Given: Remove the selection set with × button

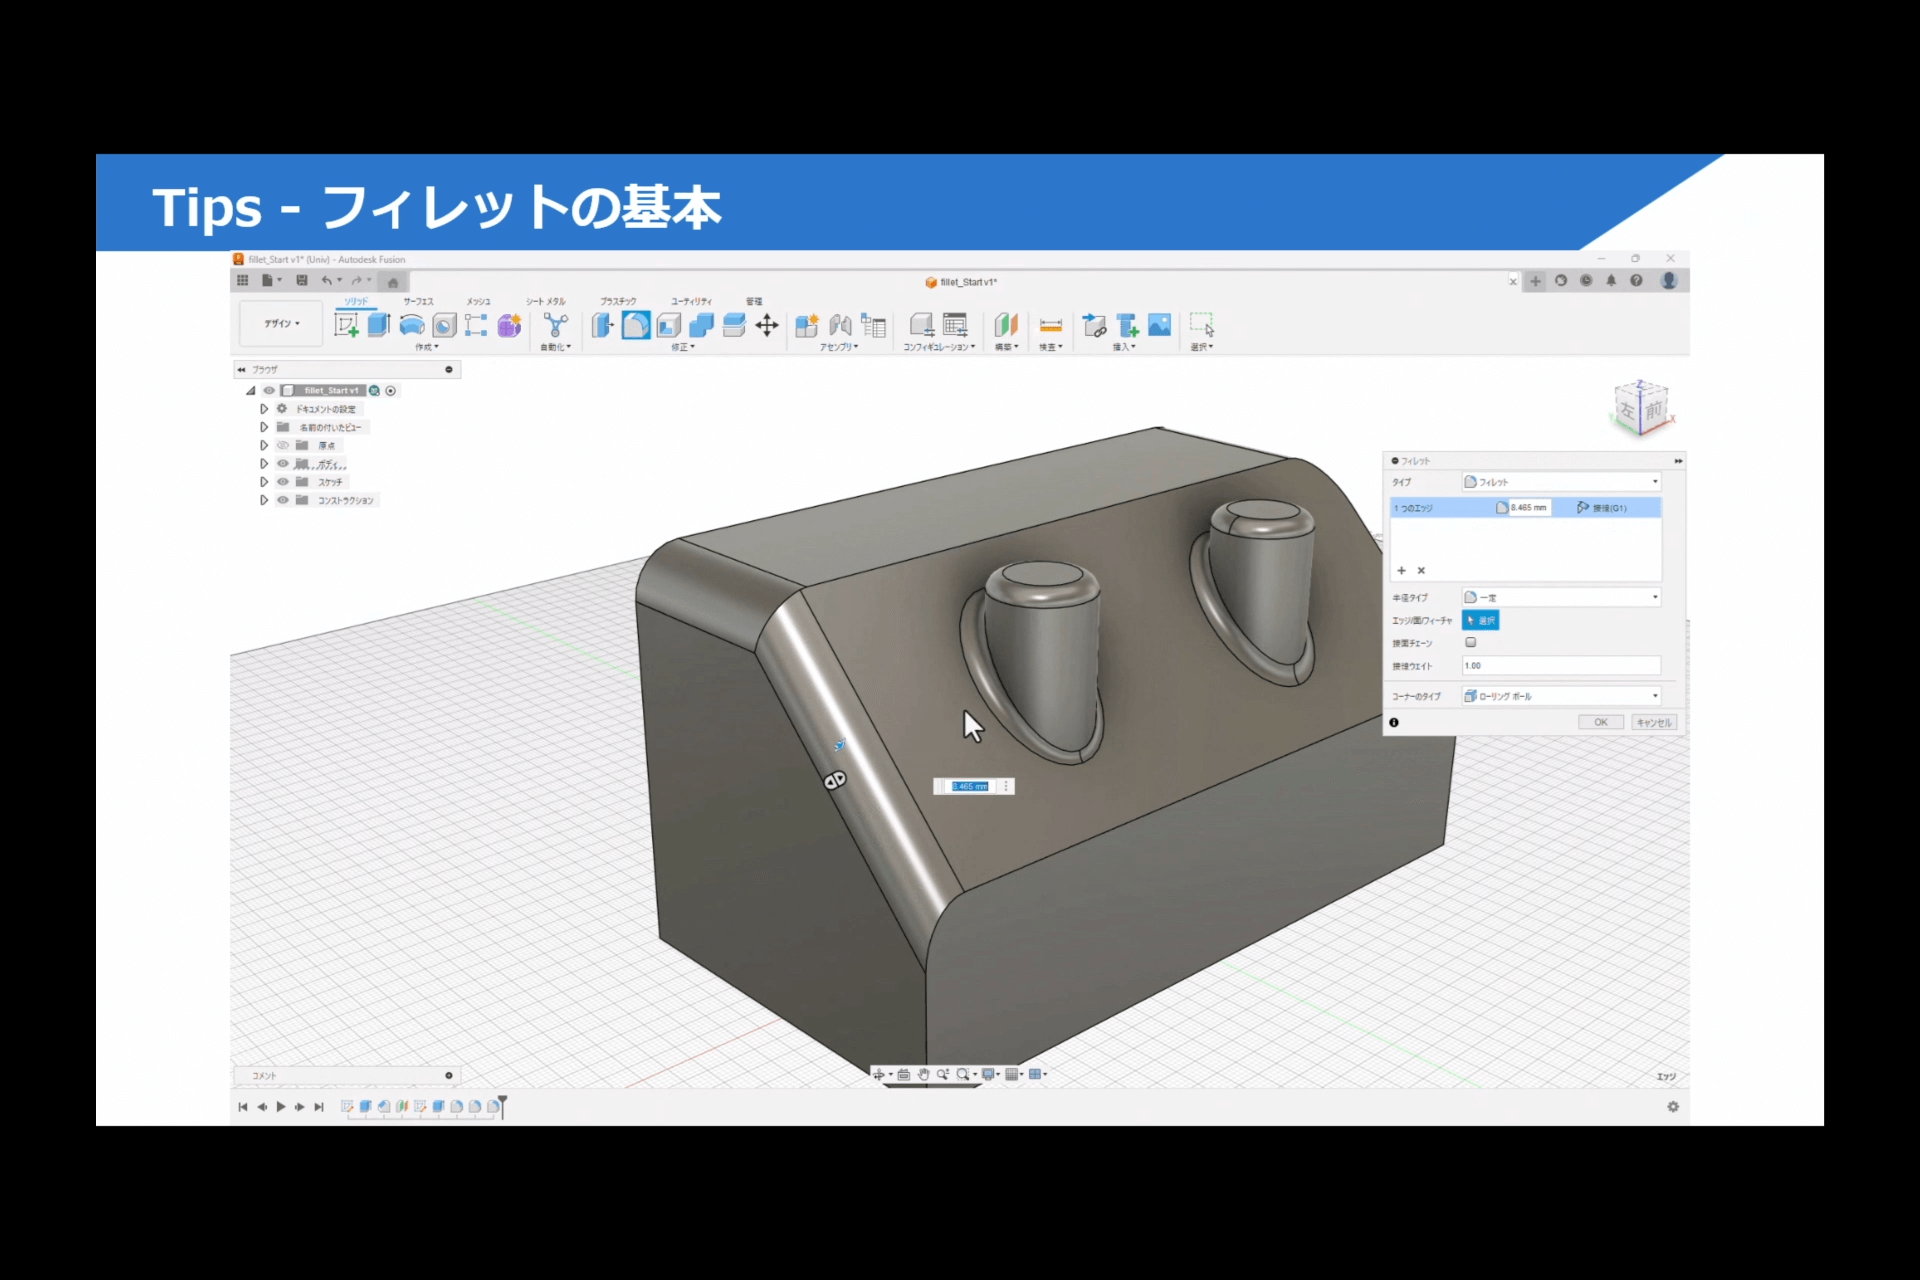Looking at the screenshot, I should (1421, 571).
